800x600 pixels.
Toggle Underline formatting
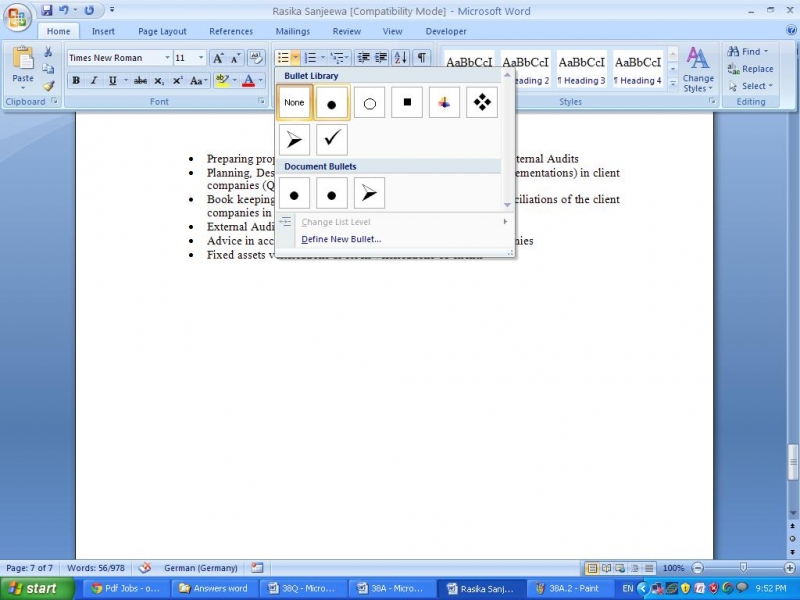point(111,81)
